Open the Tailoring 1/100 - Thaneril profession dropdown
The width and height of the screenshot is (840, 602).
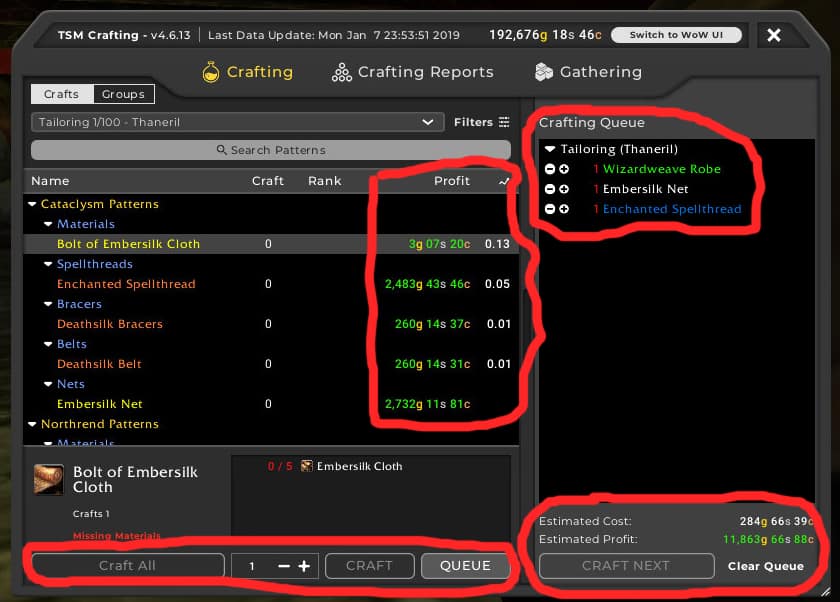[x=237, y=122]
